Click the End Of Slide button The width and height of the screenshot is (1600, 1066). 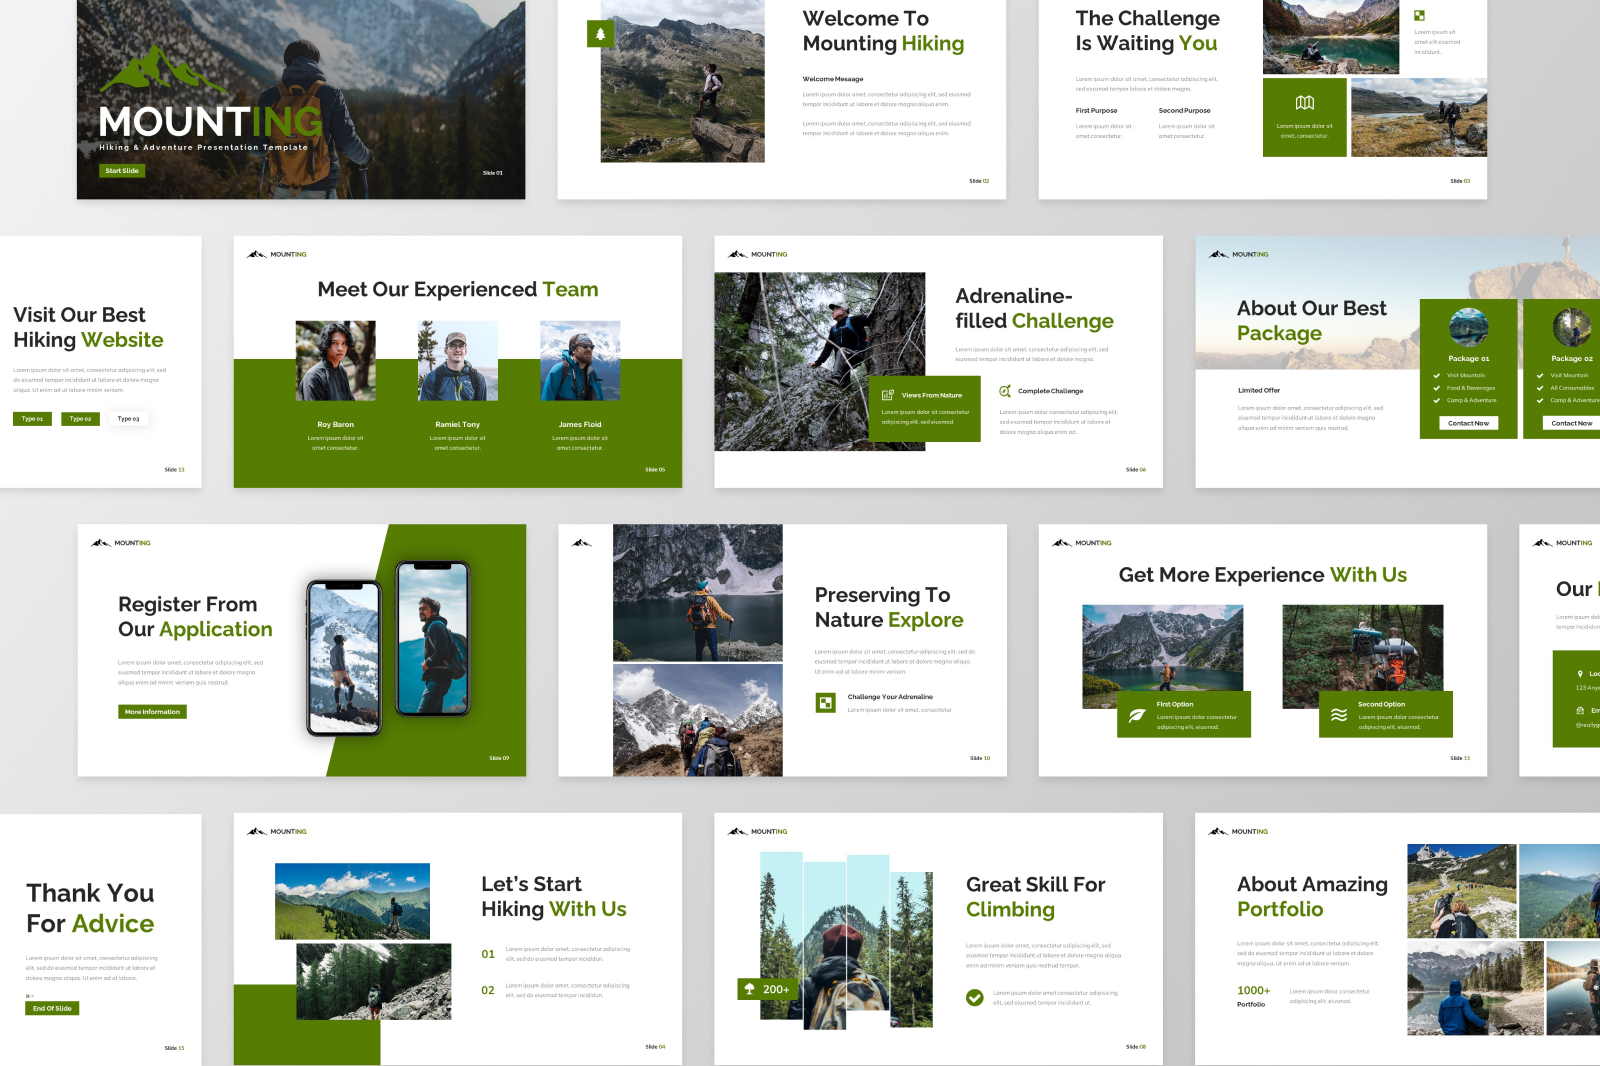51,1008
